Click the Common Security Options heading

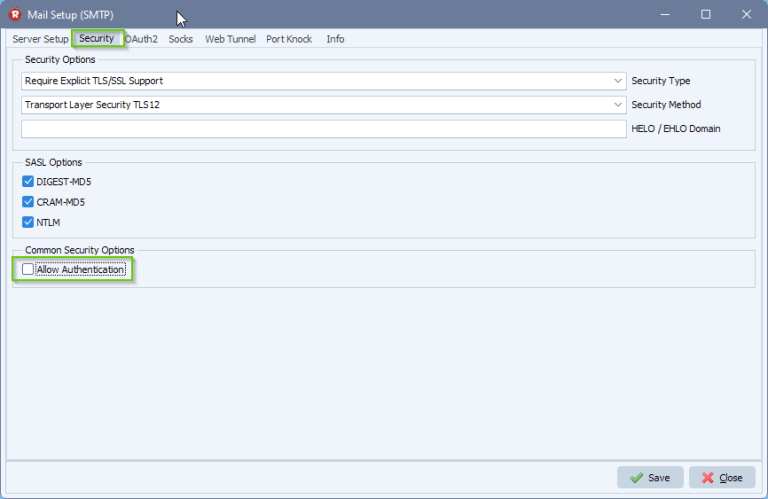pos(79,250)
